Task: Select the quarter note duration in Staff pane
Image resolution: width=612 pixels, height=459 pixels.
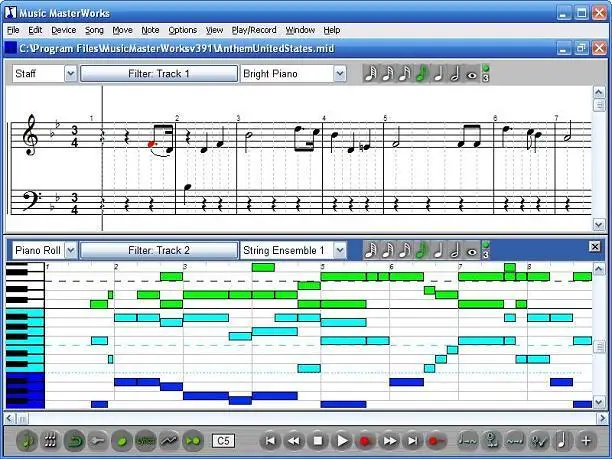Action: pos(438,73)
